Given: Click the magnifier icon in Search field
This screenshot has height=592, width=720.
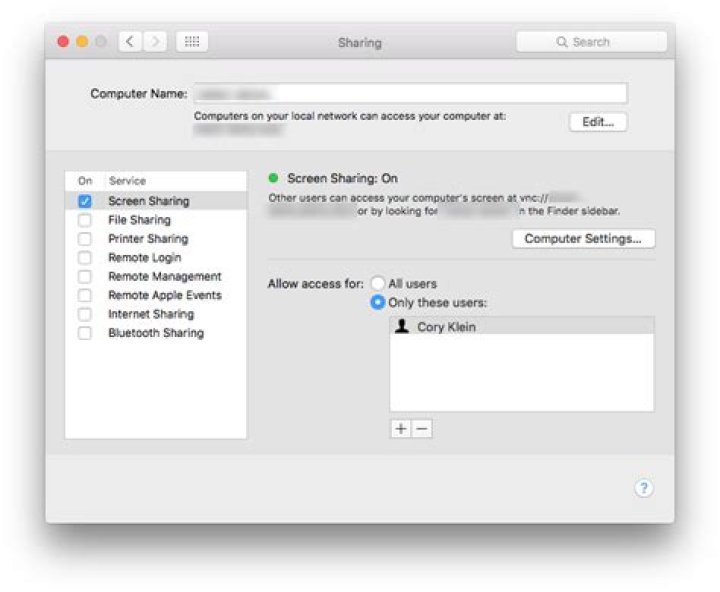Looking at the screenshot, I should (561, 42).
